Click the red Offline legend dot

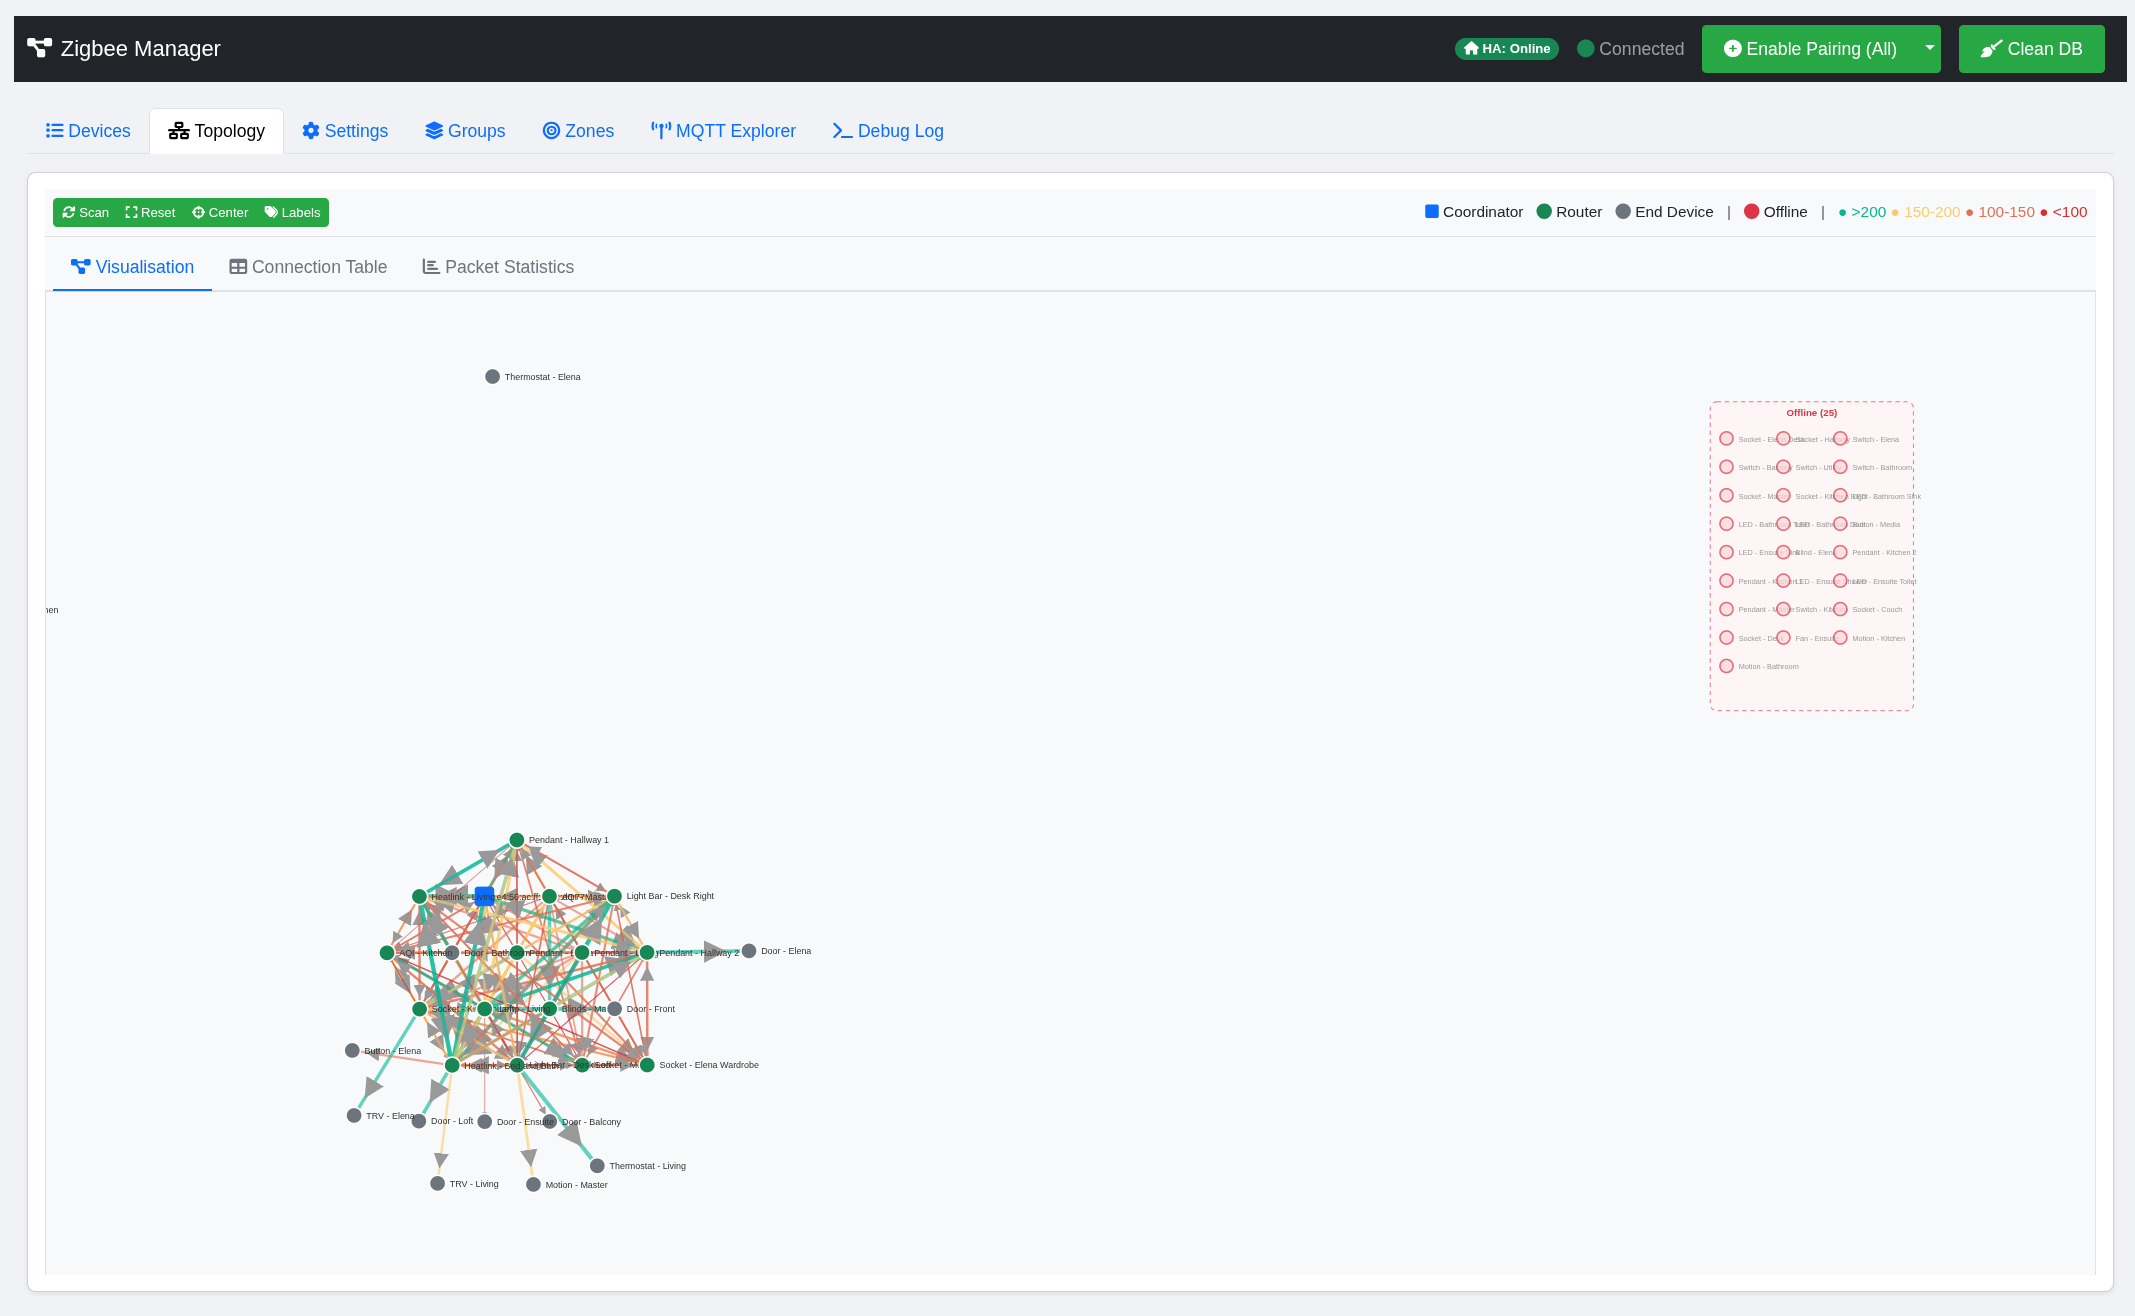[1752, 211]
